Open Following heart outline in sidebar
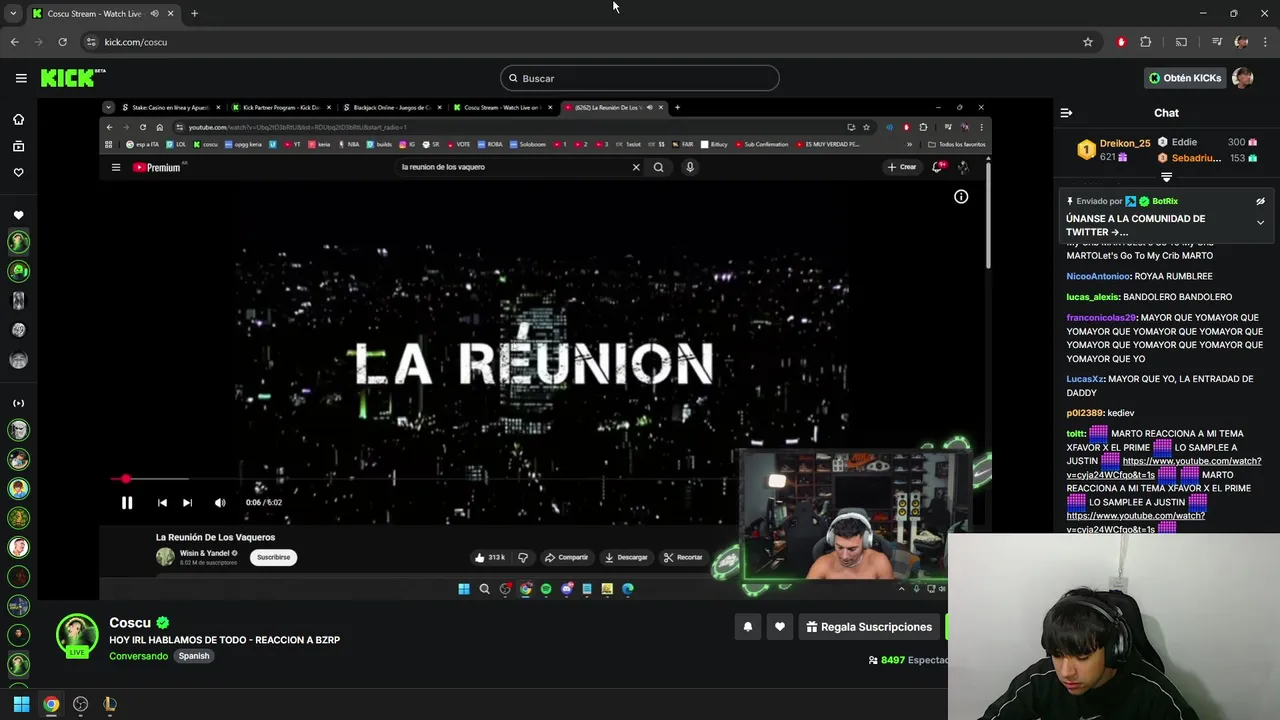 18,172
